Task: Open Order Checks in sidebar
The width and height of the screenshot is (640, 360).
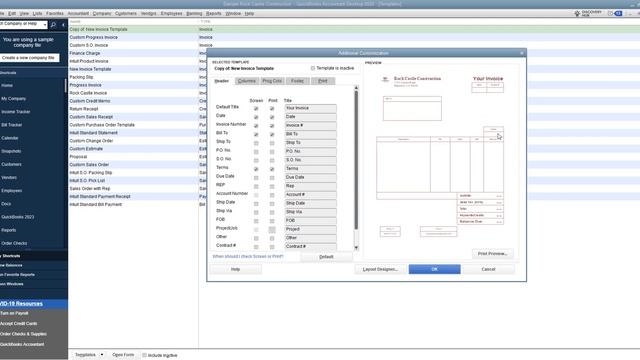Action: (x=14, y=243)
